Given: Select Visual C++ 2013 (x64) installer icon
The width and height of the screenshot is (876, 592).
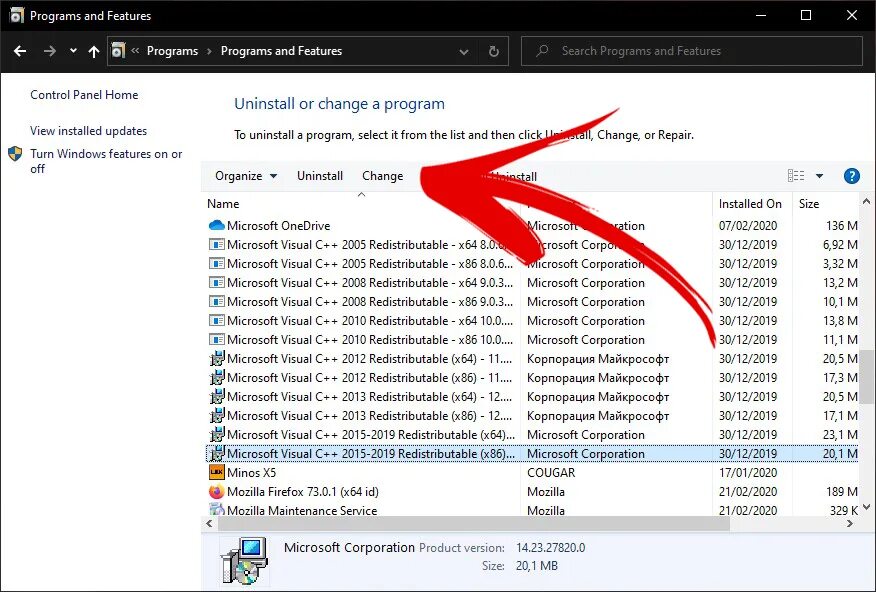Looking at the screenshot, I should click(x=217, y=397).
